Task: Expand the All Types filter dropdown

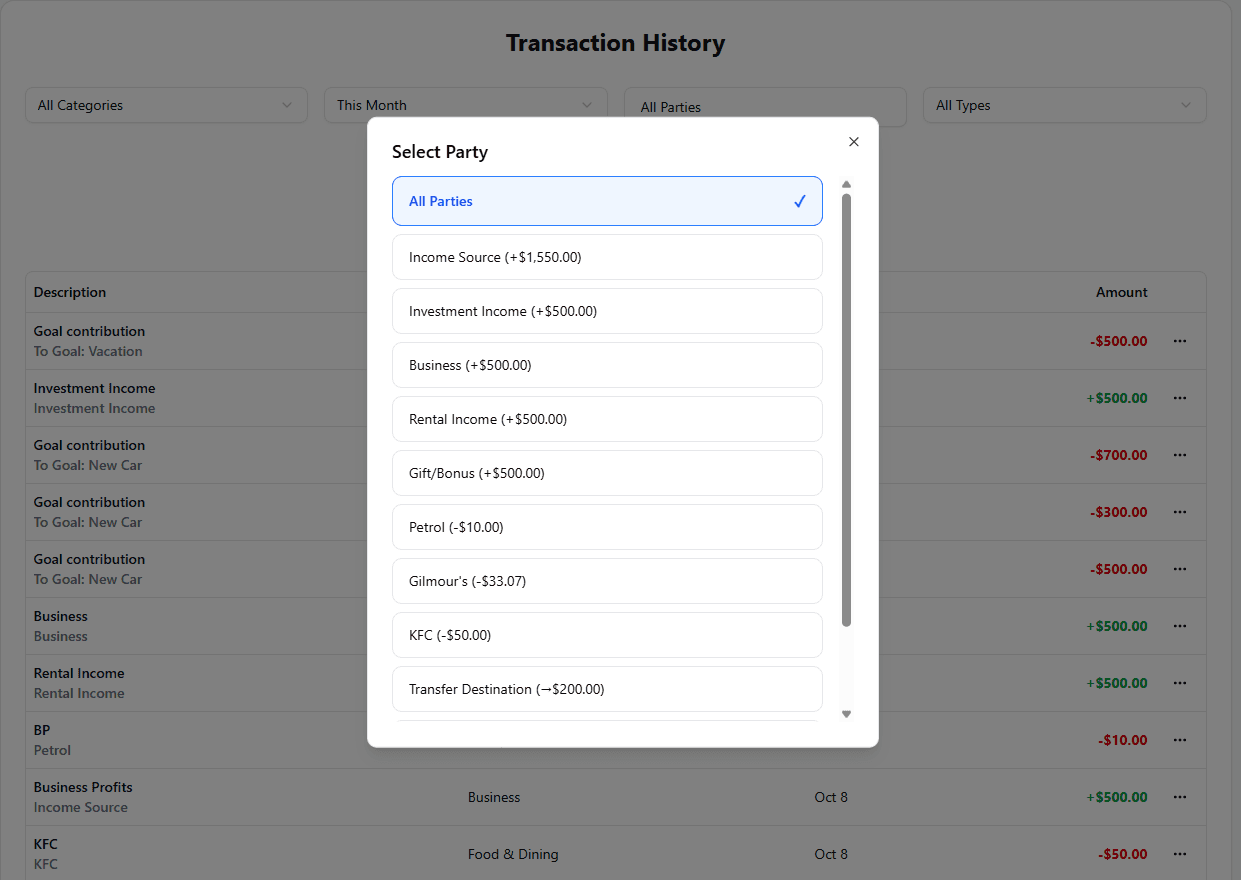Action: coord(1064,105)
